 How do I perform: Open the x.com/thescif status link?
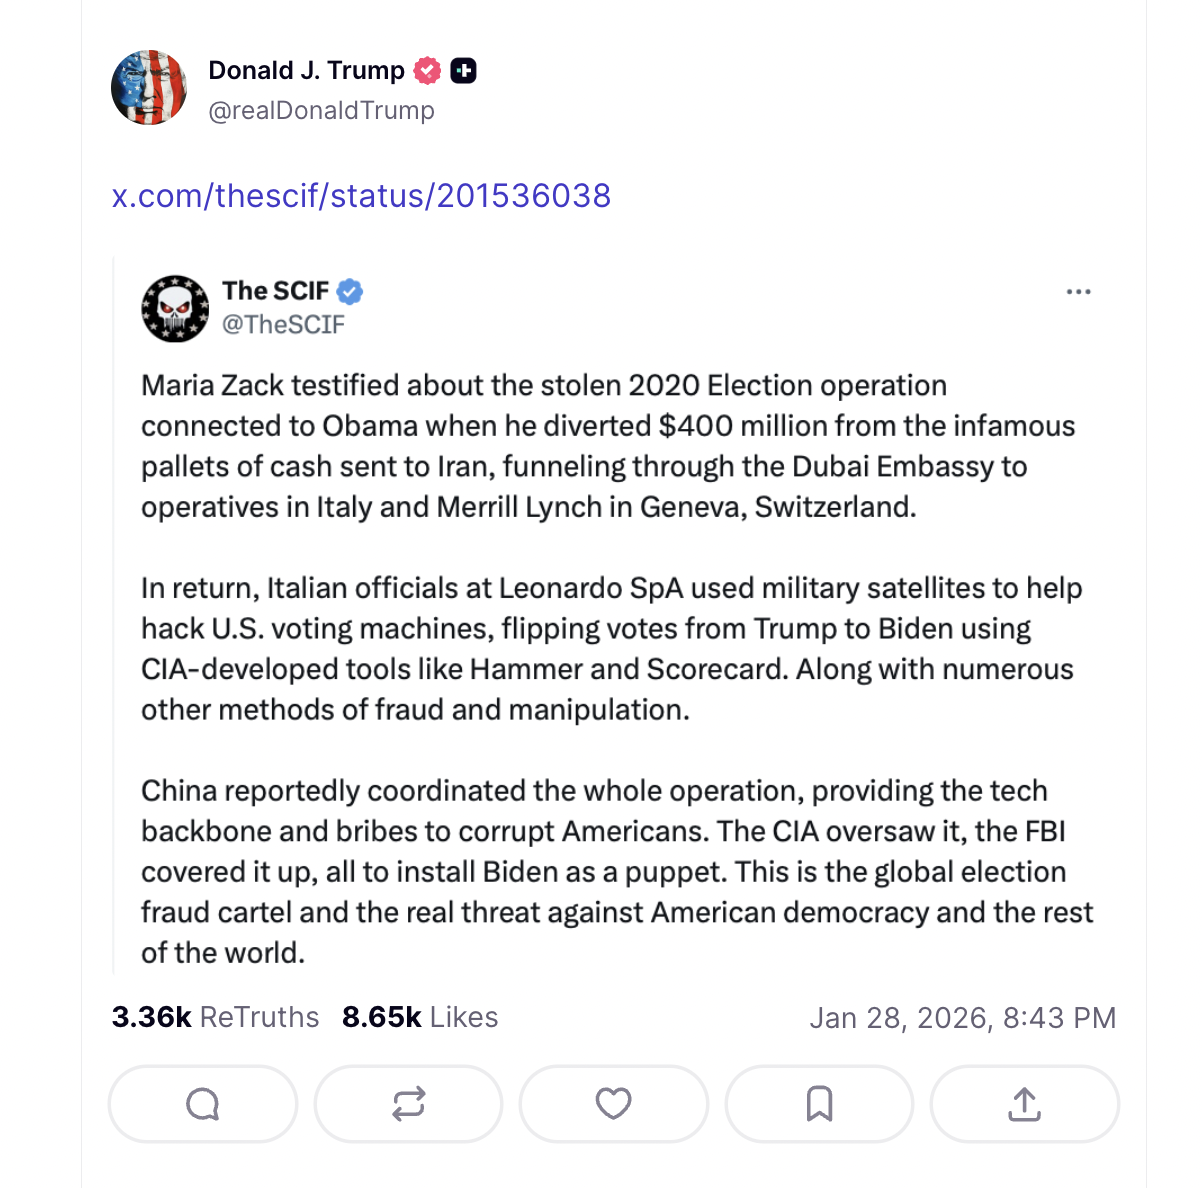(x=361, y=196)
